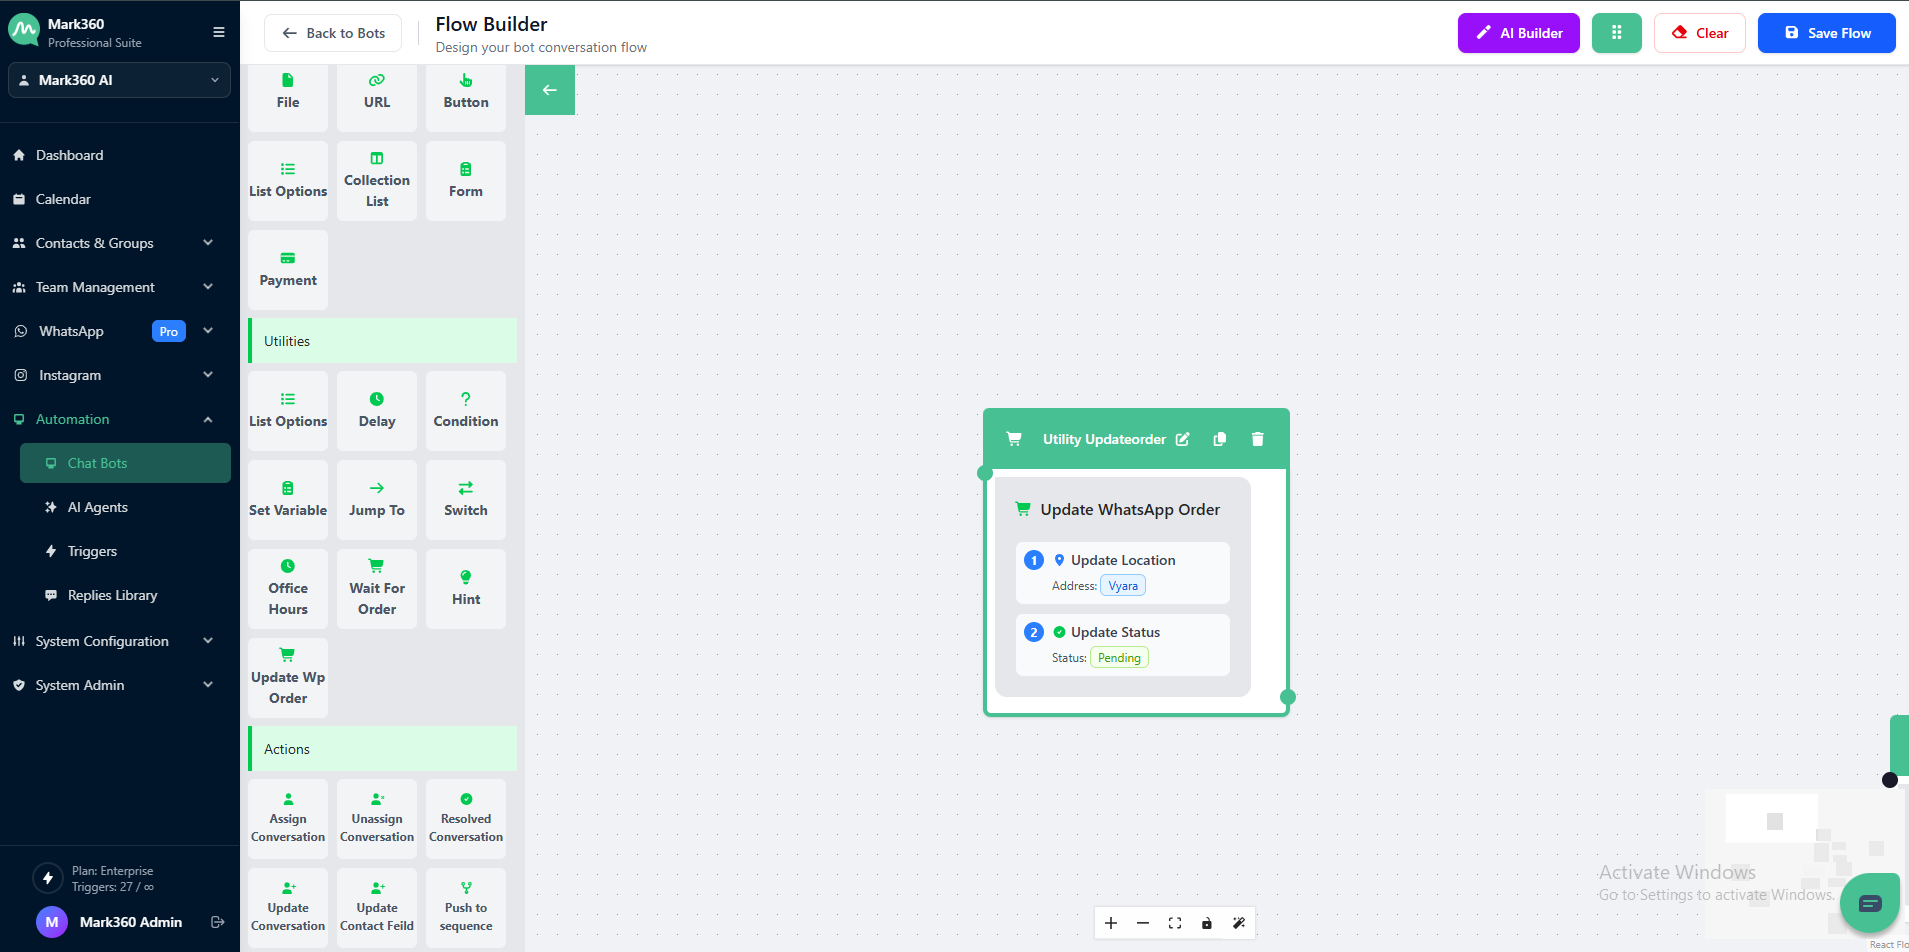Collapse the node panel with the arrow
The height and width of the screenshot is (952, 1909).
550,90
